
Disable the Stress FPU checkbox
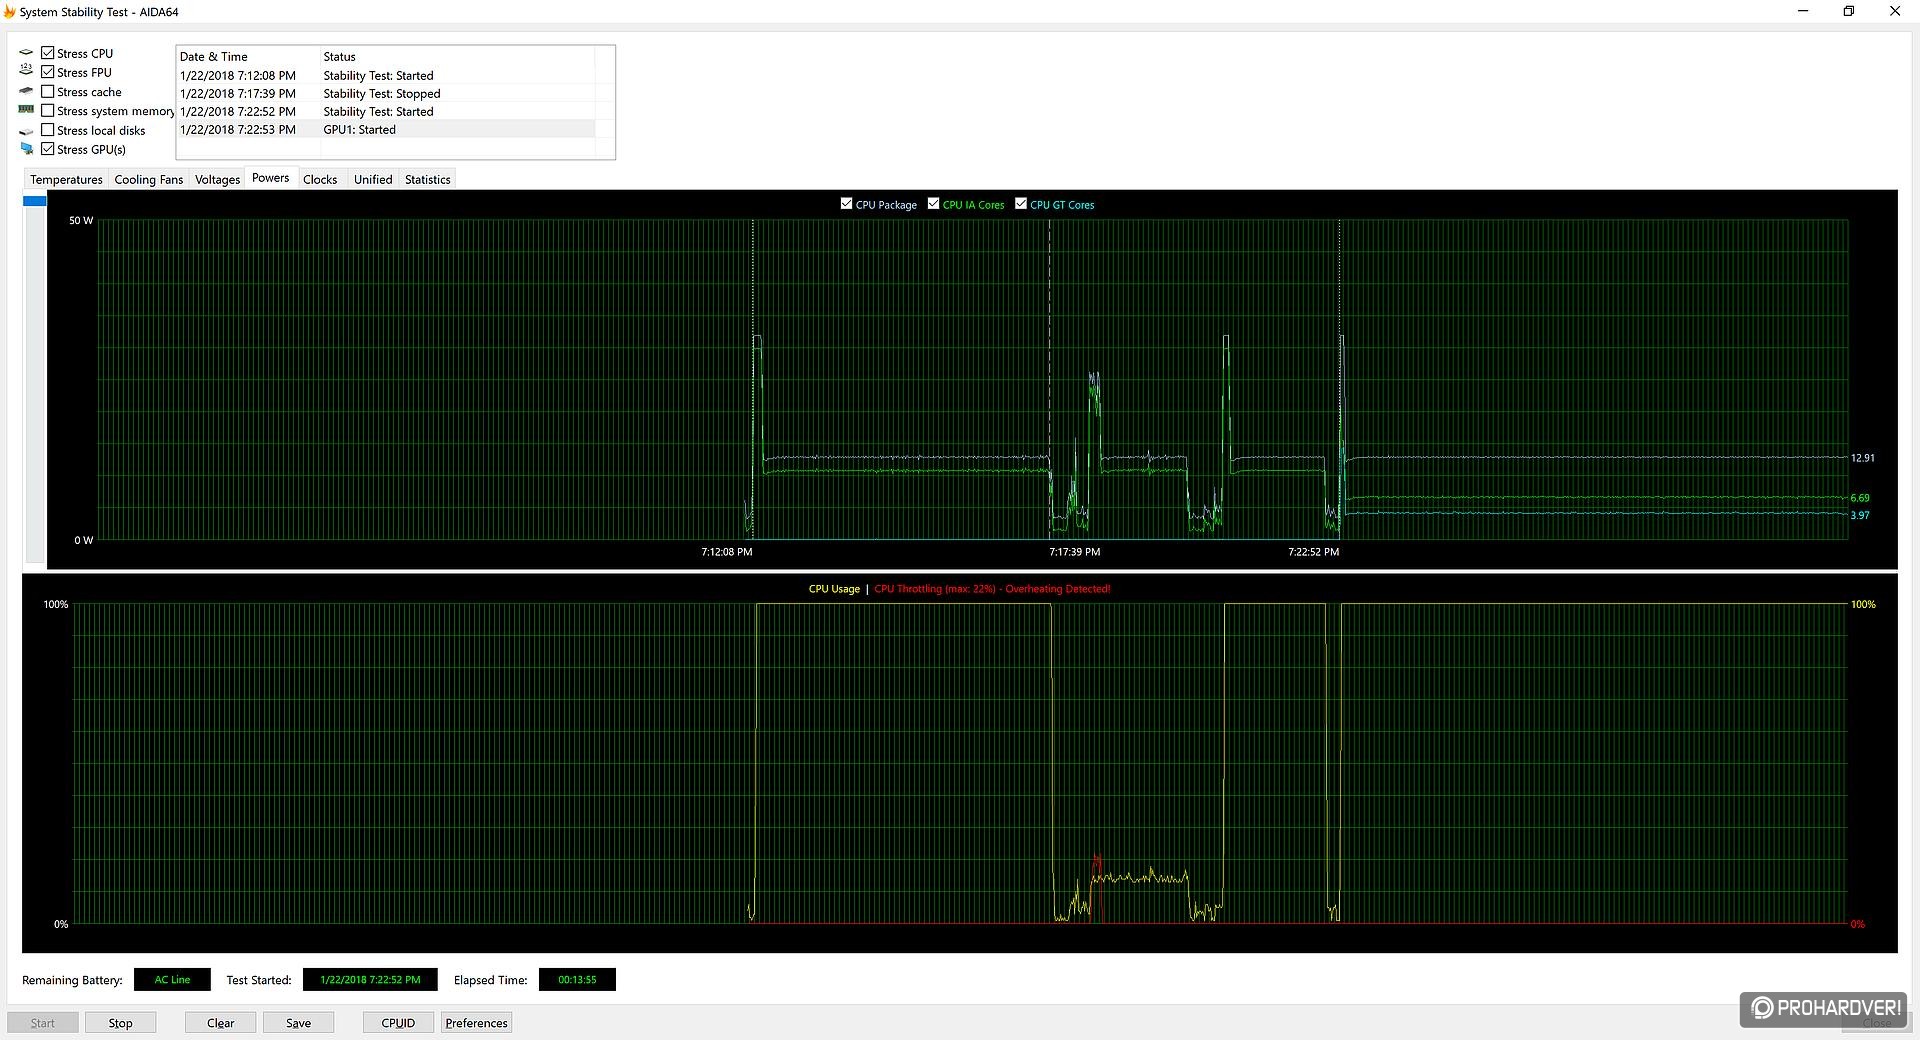[47, 72]
